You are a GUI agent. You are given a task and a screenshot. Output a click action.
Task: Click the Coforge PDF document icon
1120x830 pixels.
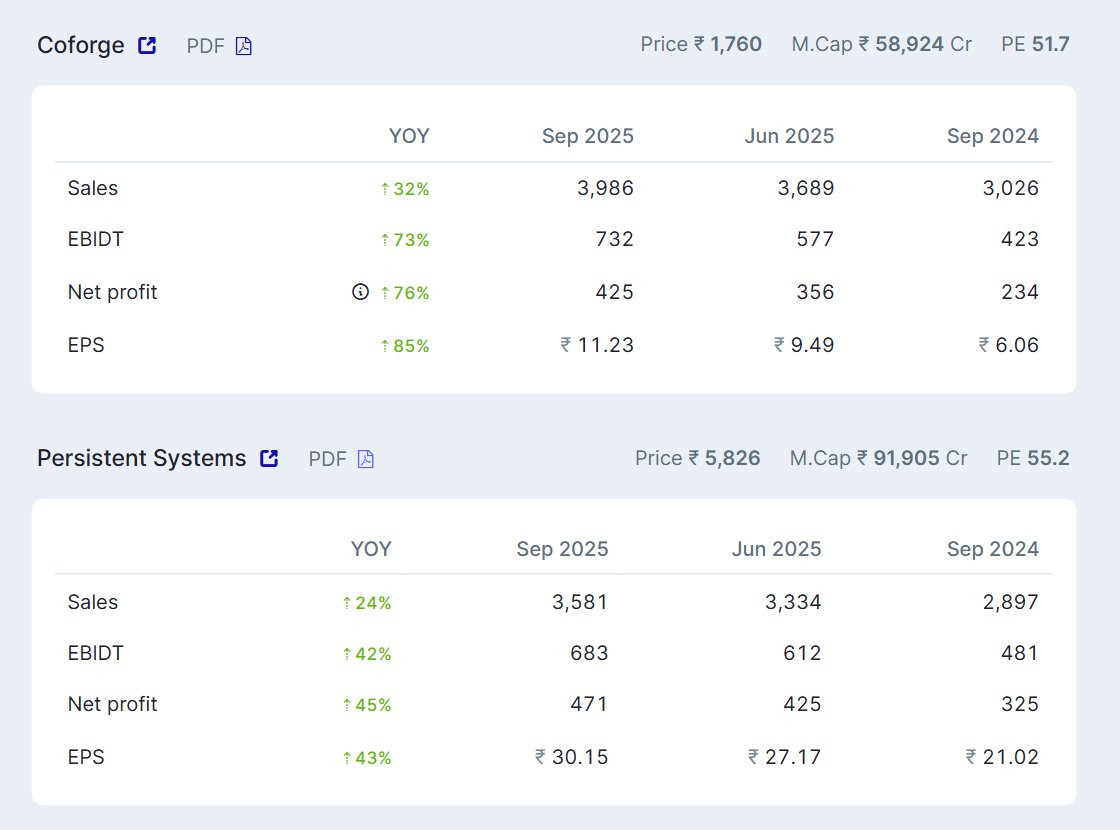pyautogui.click(x=244, y=46)
